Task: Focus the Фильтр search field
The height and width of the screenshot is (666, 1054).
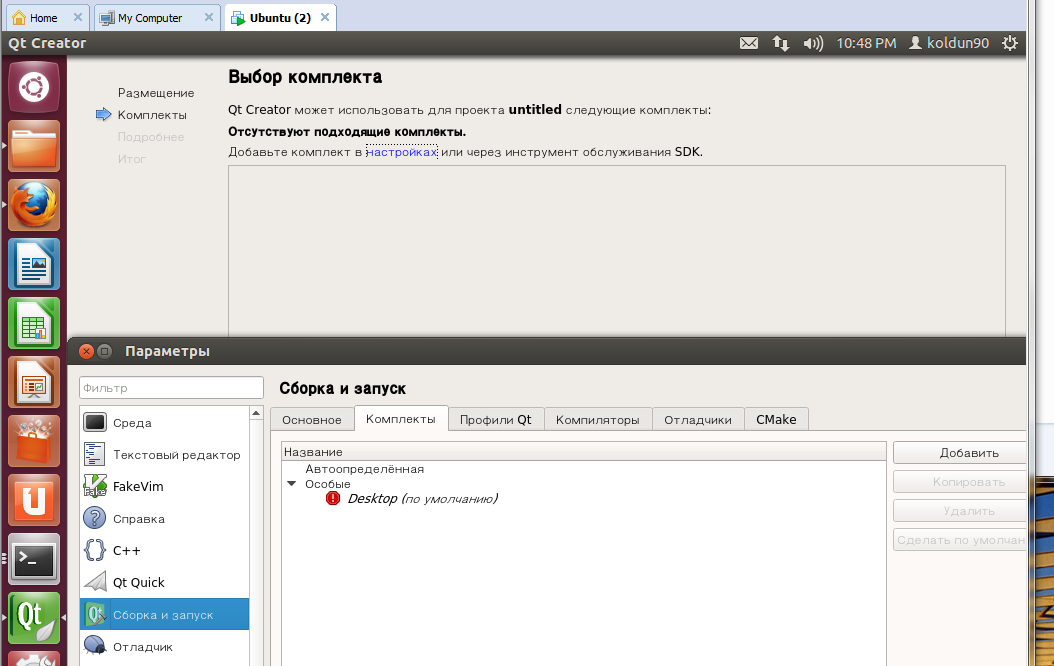Action: point(171,388)
